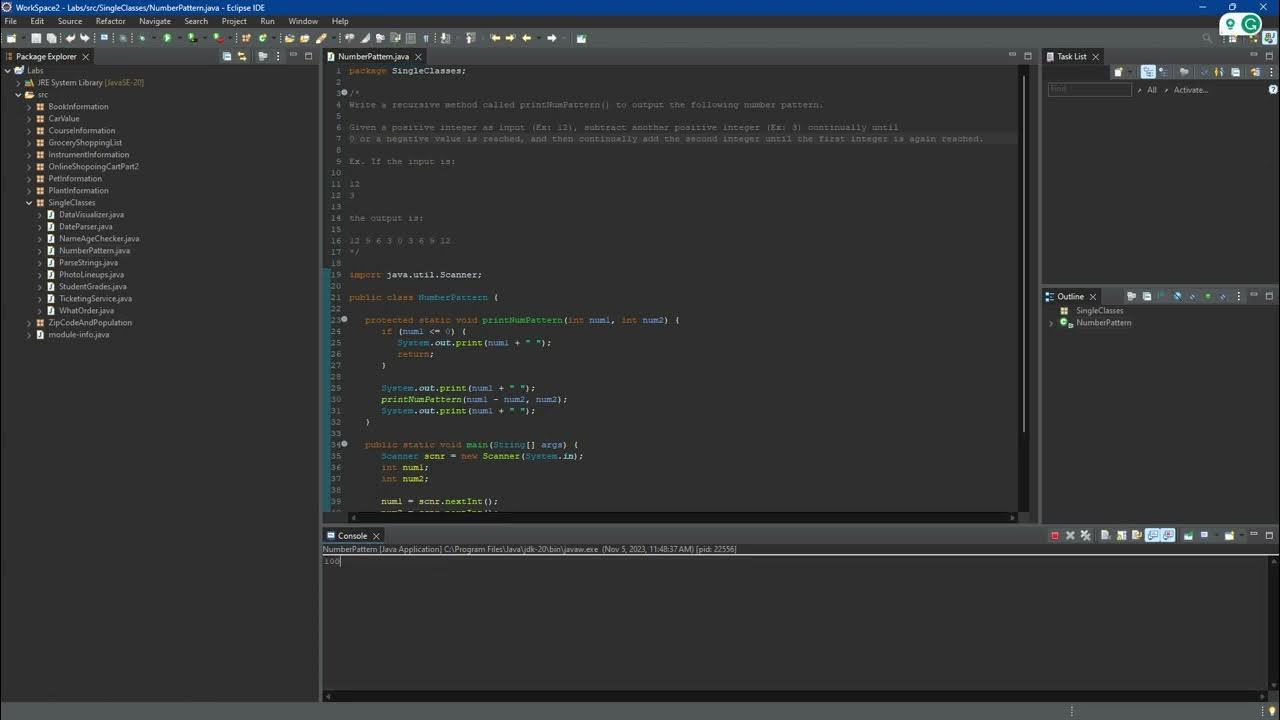Click Display Selected Console icon
Viewport: 1280px width, 720px height.
pyautogui.click(x=1204, y=535)
